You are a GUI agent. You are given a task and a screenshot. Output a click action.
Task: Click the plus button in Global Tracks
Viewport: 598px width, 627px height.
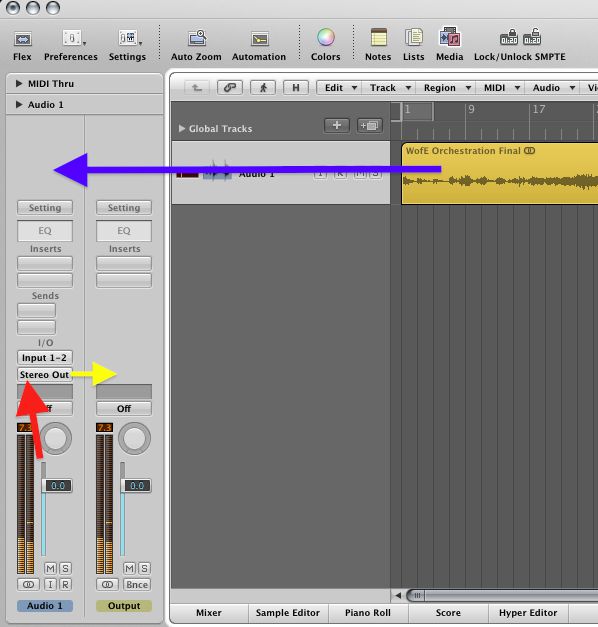(x=337, y=126)
